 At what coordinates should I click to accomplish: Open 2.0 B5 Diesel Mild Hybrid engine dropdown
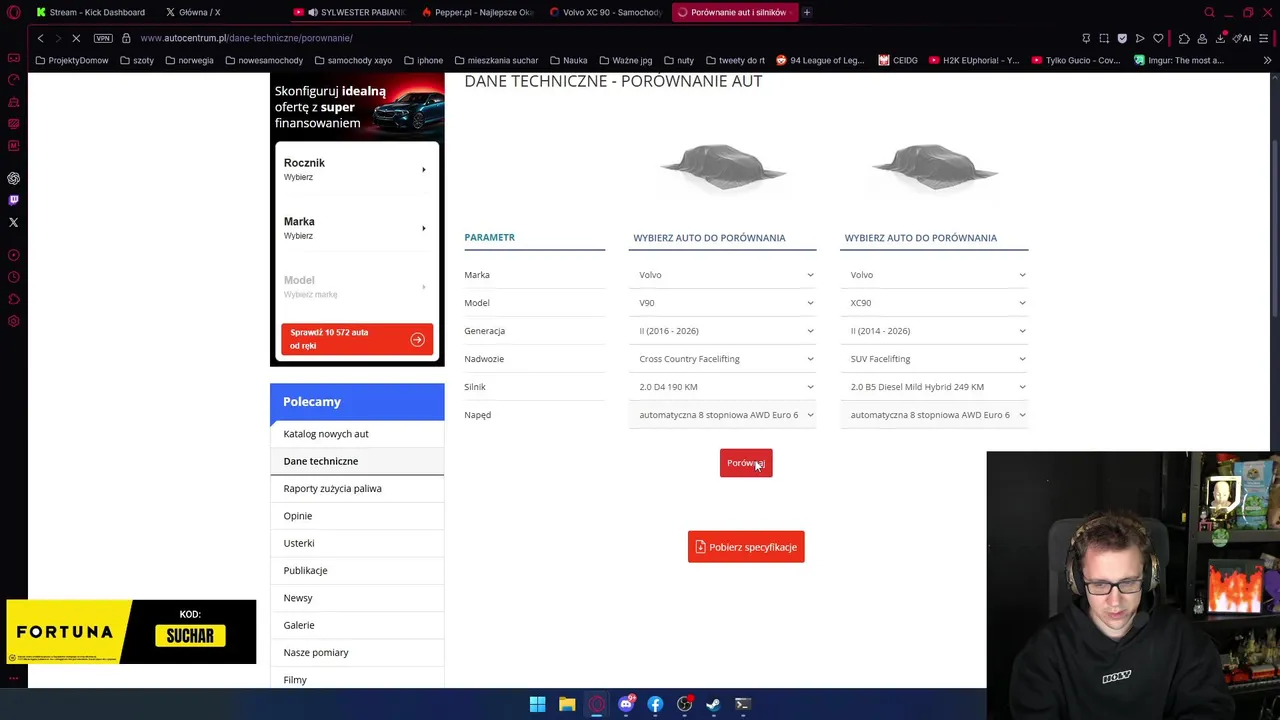point(934,387)
